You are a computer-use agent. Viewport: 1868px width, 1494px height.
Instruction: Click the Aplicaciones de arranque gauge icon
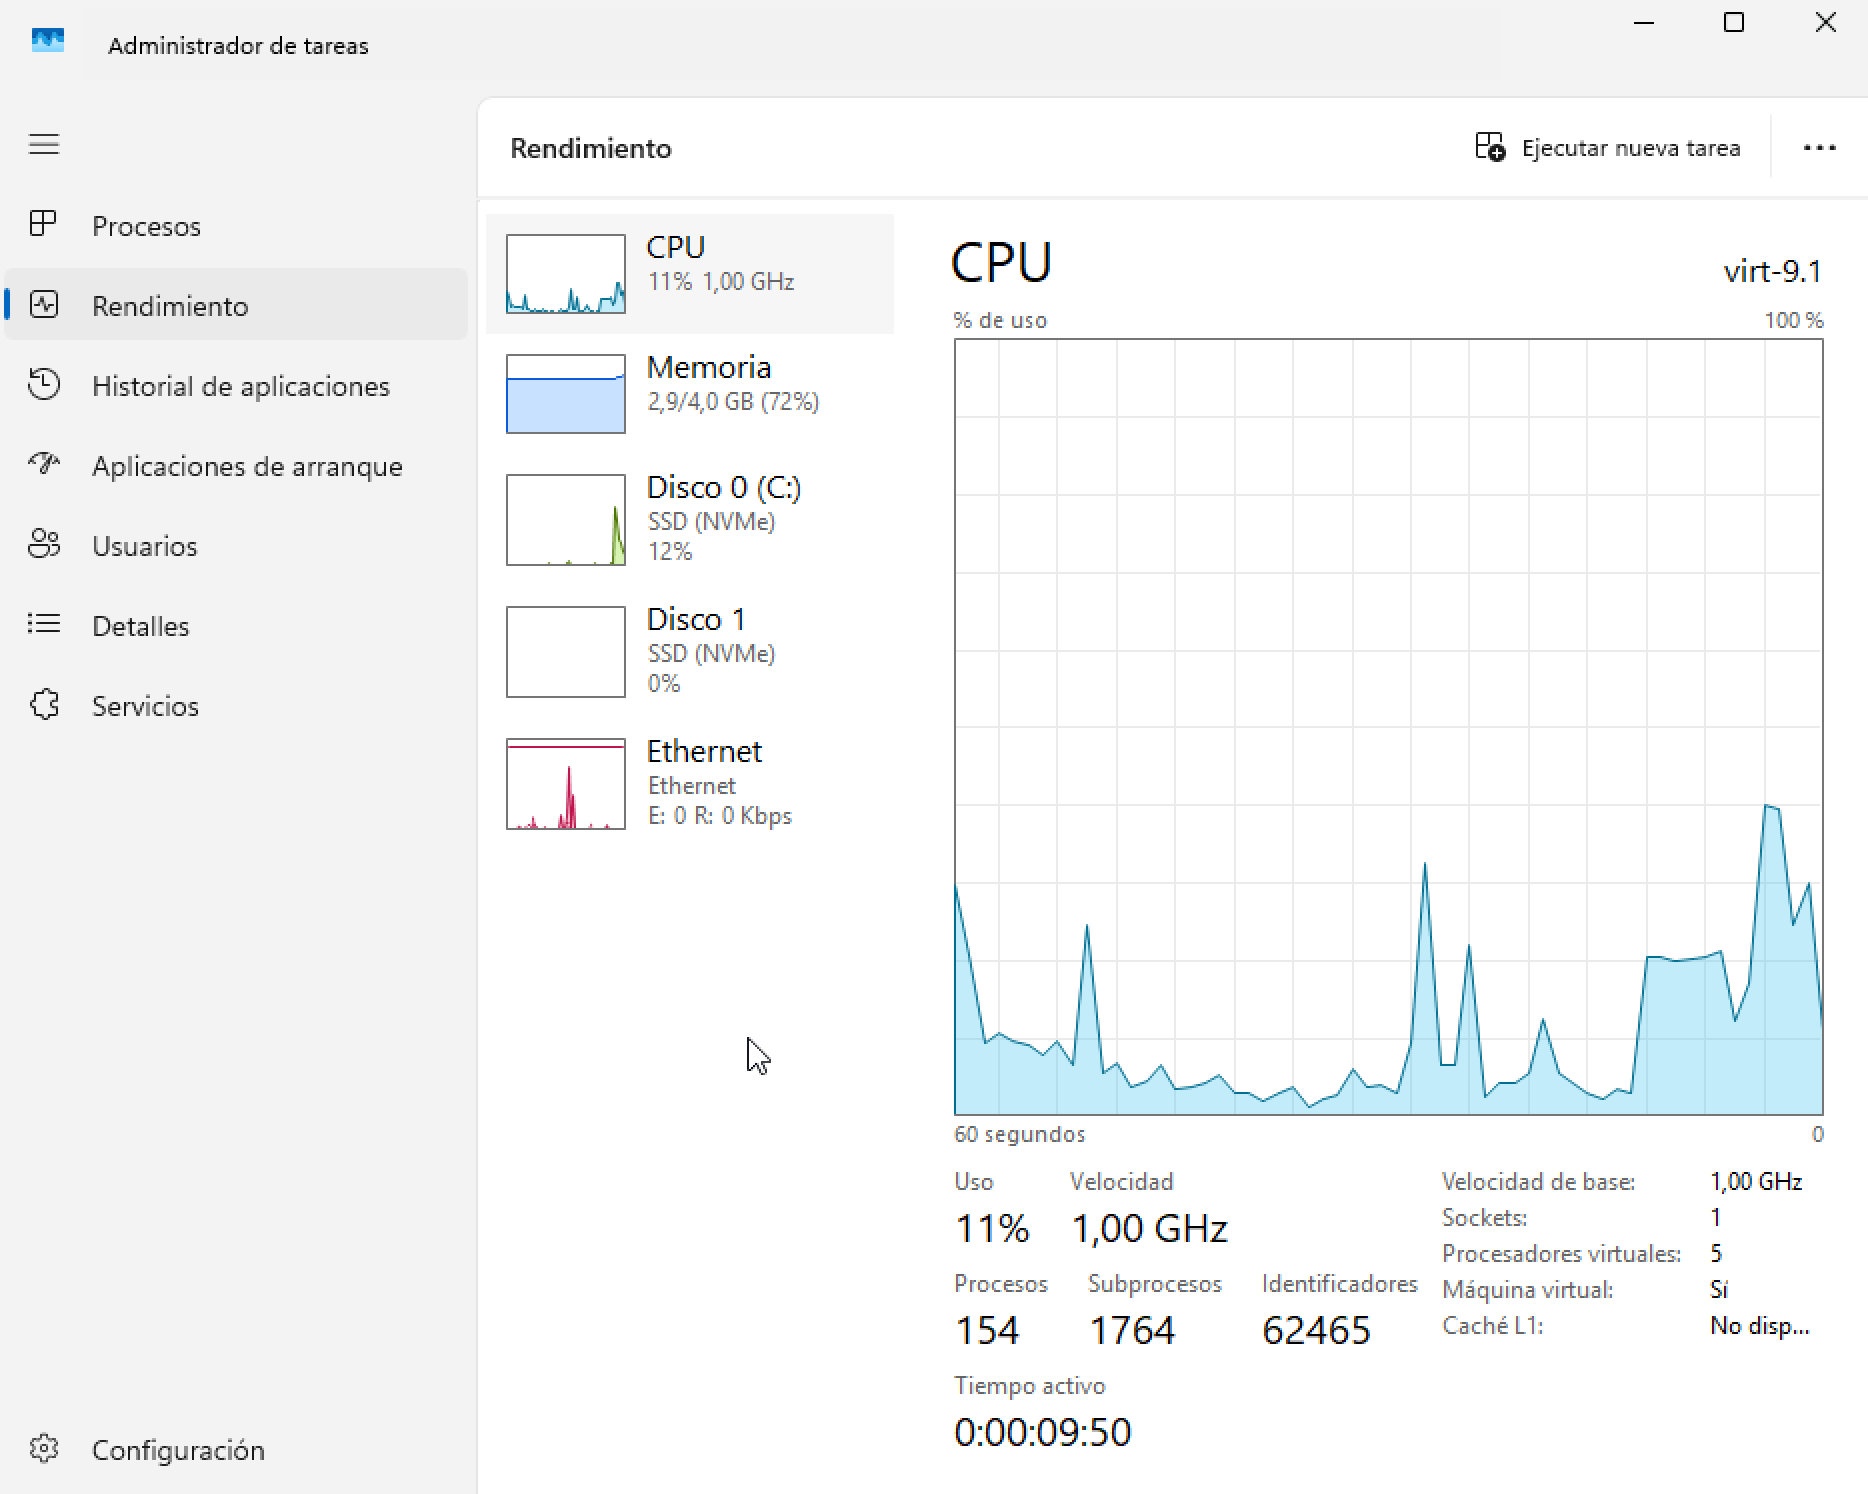[x=44, y=463]
